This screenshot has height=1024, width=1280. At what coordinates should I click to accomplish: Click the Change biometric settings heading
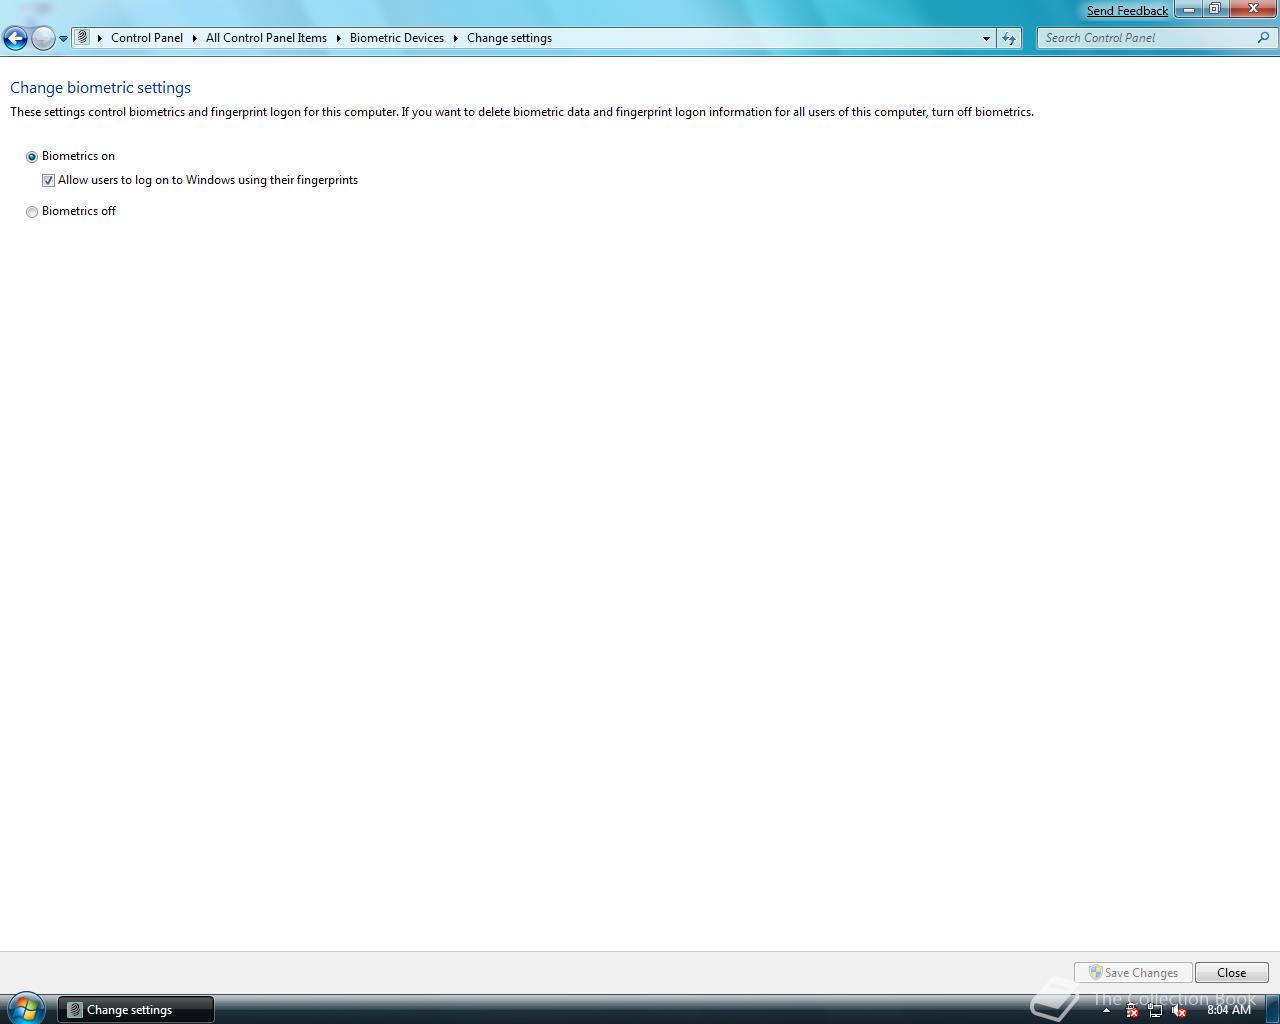tap(100, 88)
